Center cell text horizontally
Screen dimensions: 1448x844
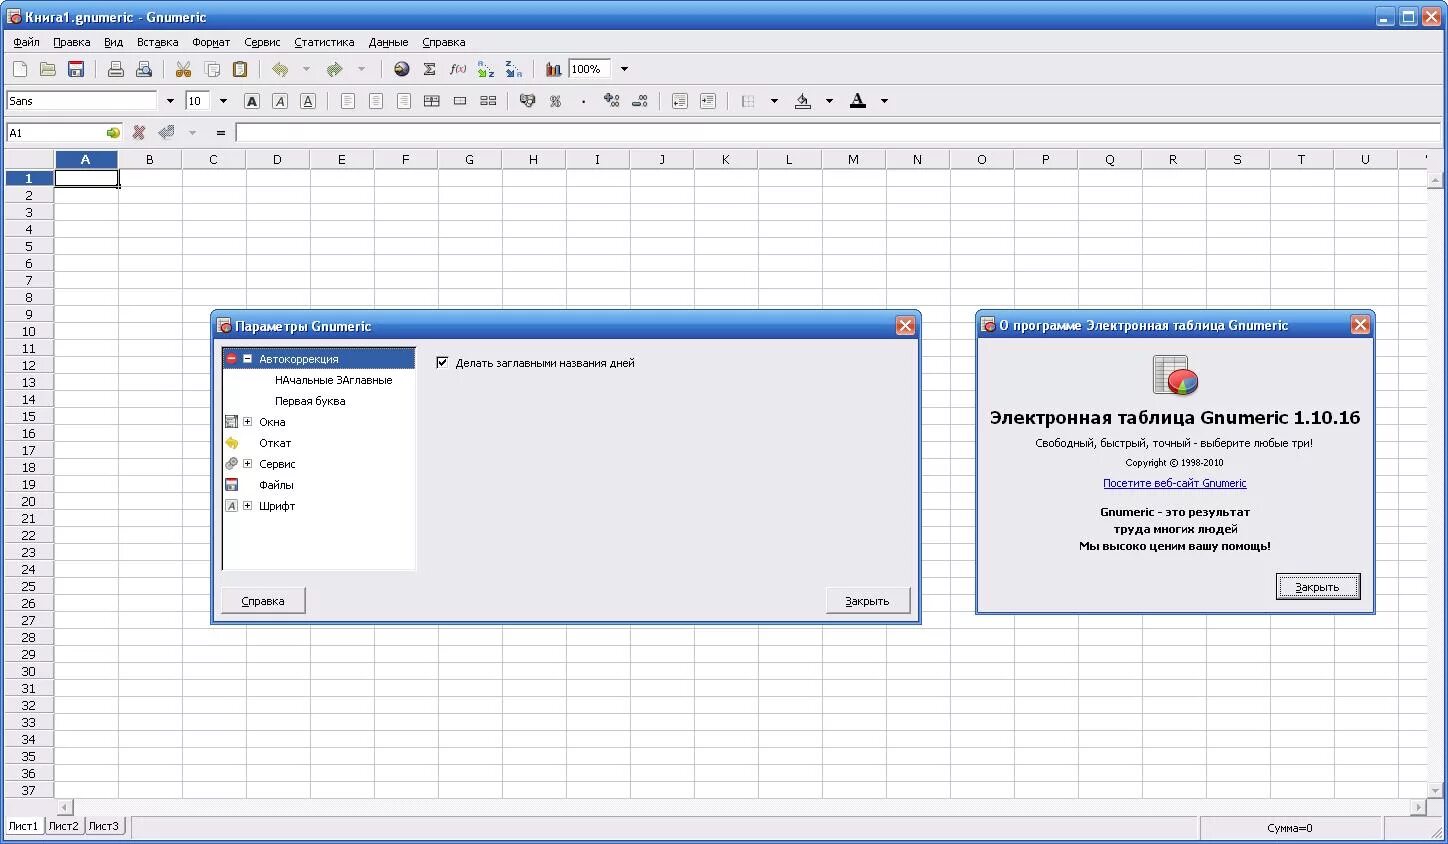click(376, 101)
